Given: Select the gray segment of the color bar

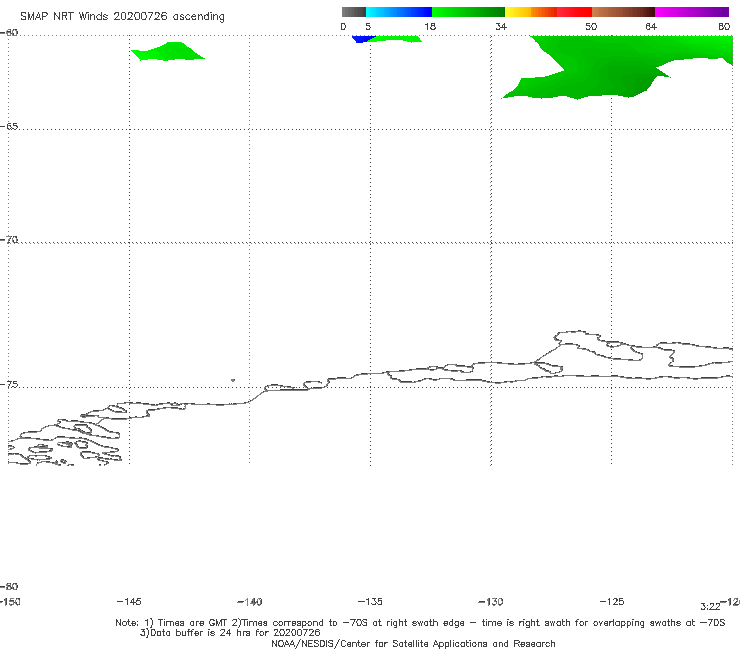Looking at the screenshot, I should (353, 12).
